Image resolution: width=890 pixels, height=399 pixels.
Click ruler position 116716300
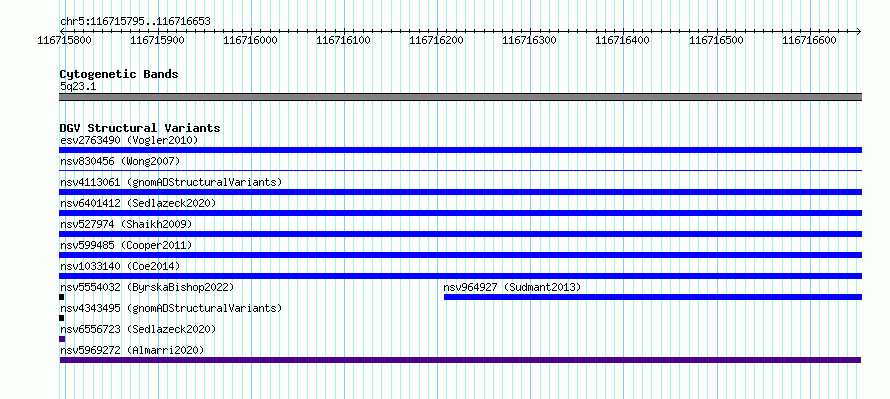[x=530, y=40]
